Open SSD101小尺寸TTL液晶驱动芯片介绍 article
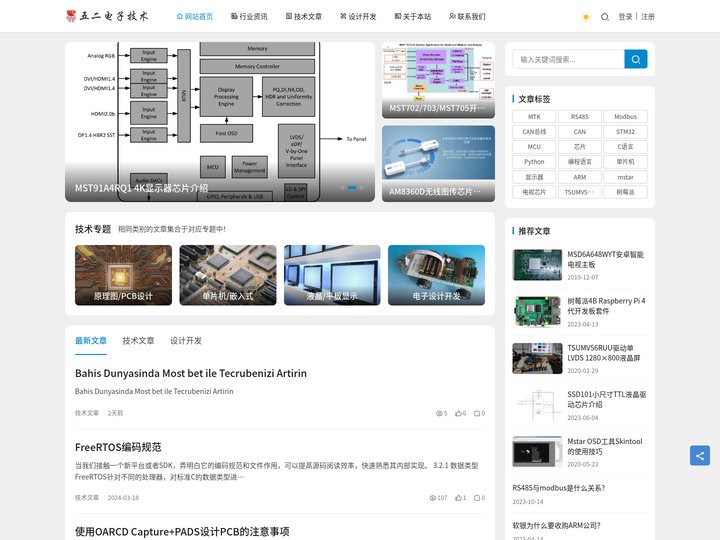The image size is (720, 540). point(607,399)
